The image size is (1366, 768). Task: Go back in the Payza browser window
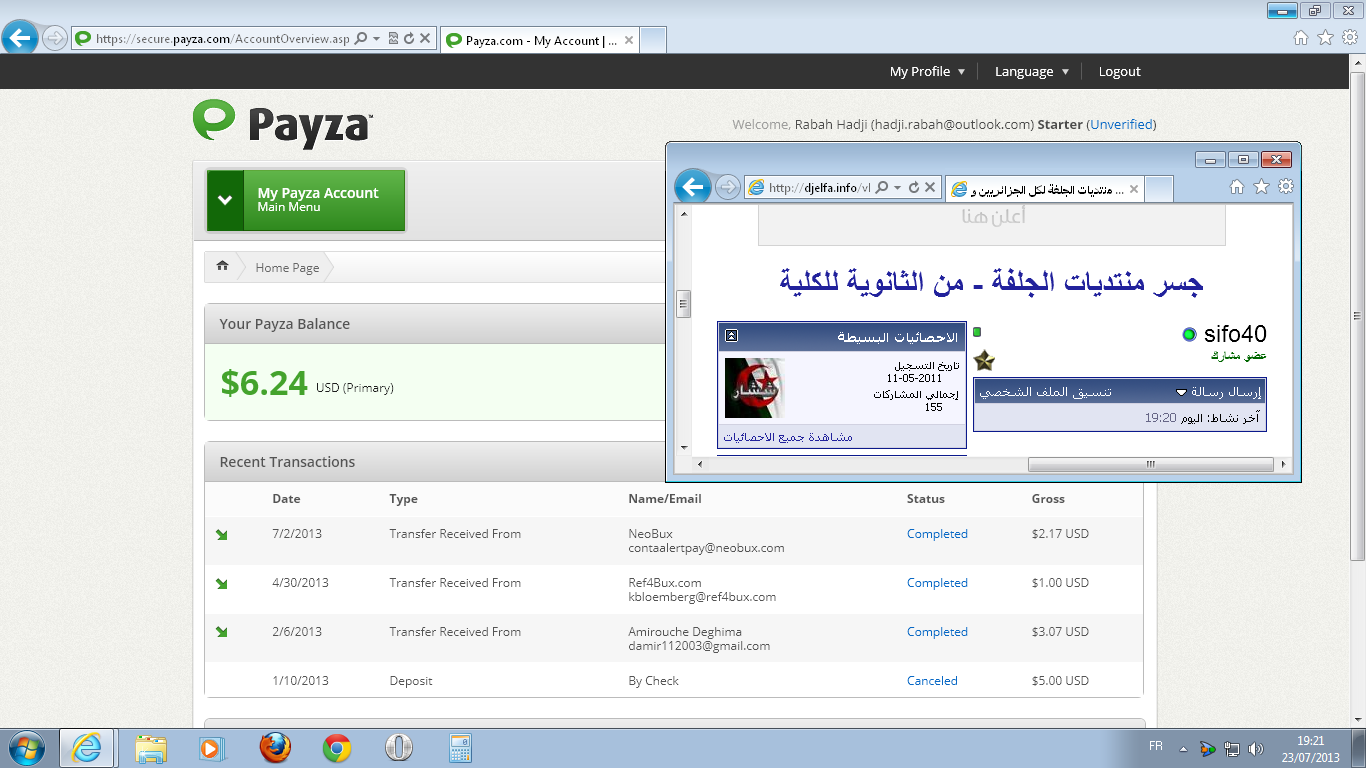point(20,39)
